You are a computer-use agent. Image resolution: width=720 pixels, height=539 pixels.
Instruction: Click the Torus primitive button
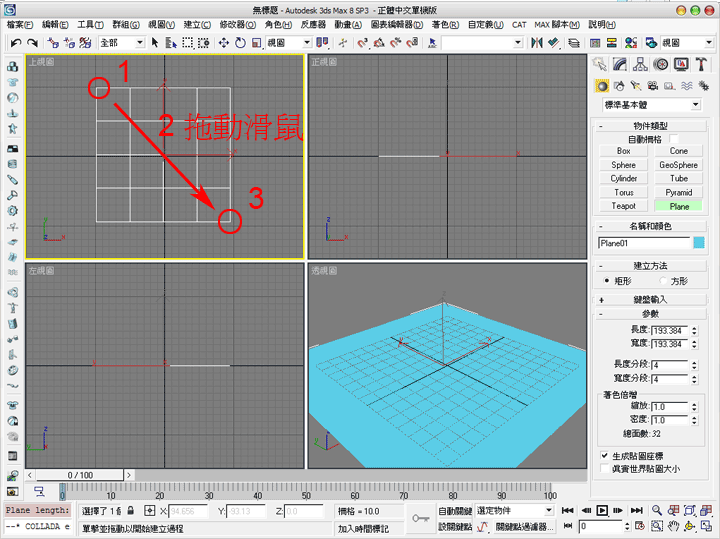(x=624, y=192)
